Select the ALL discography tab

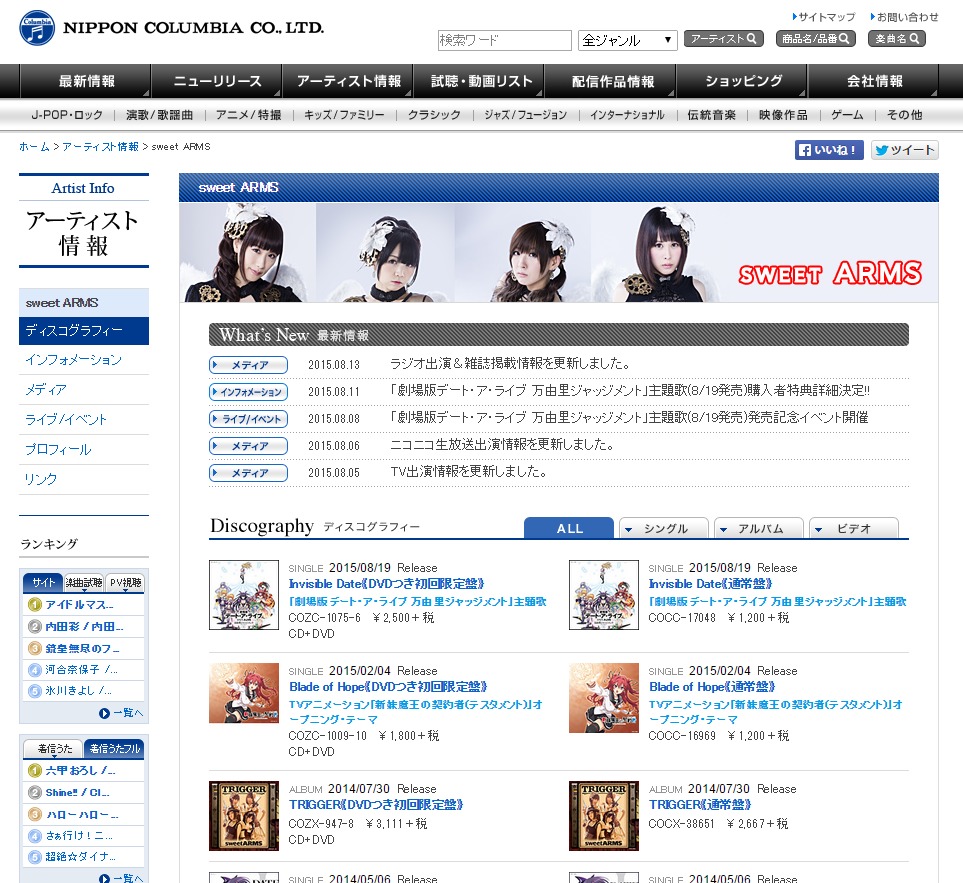[569, 528]
